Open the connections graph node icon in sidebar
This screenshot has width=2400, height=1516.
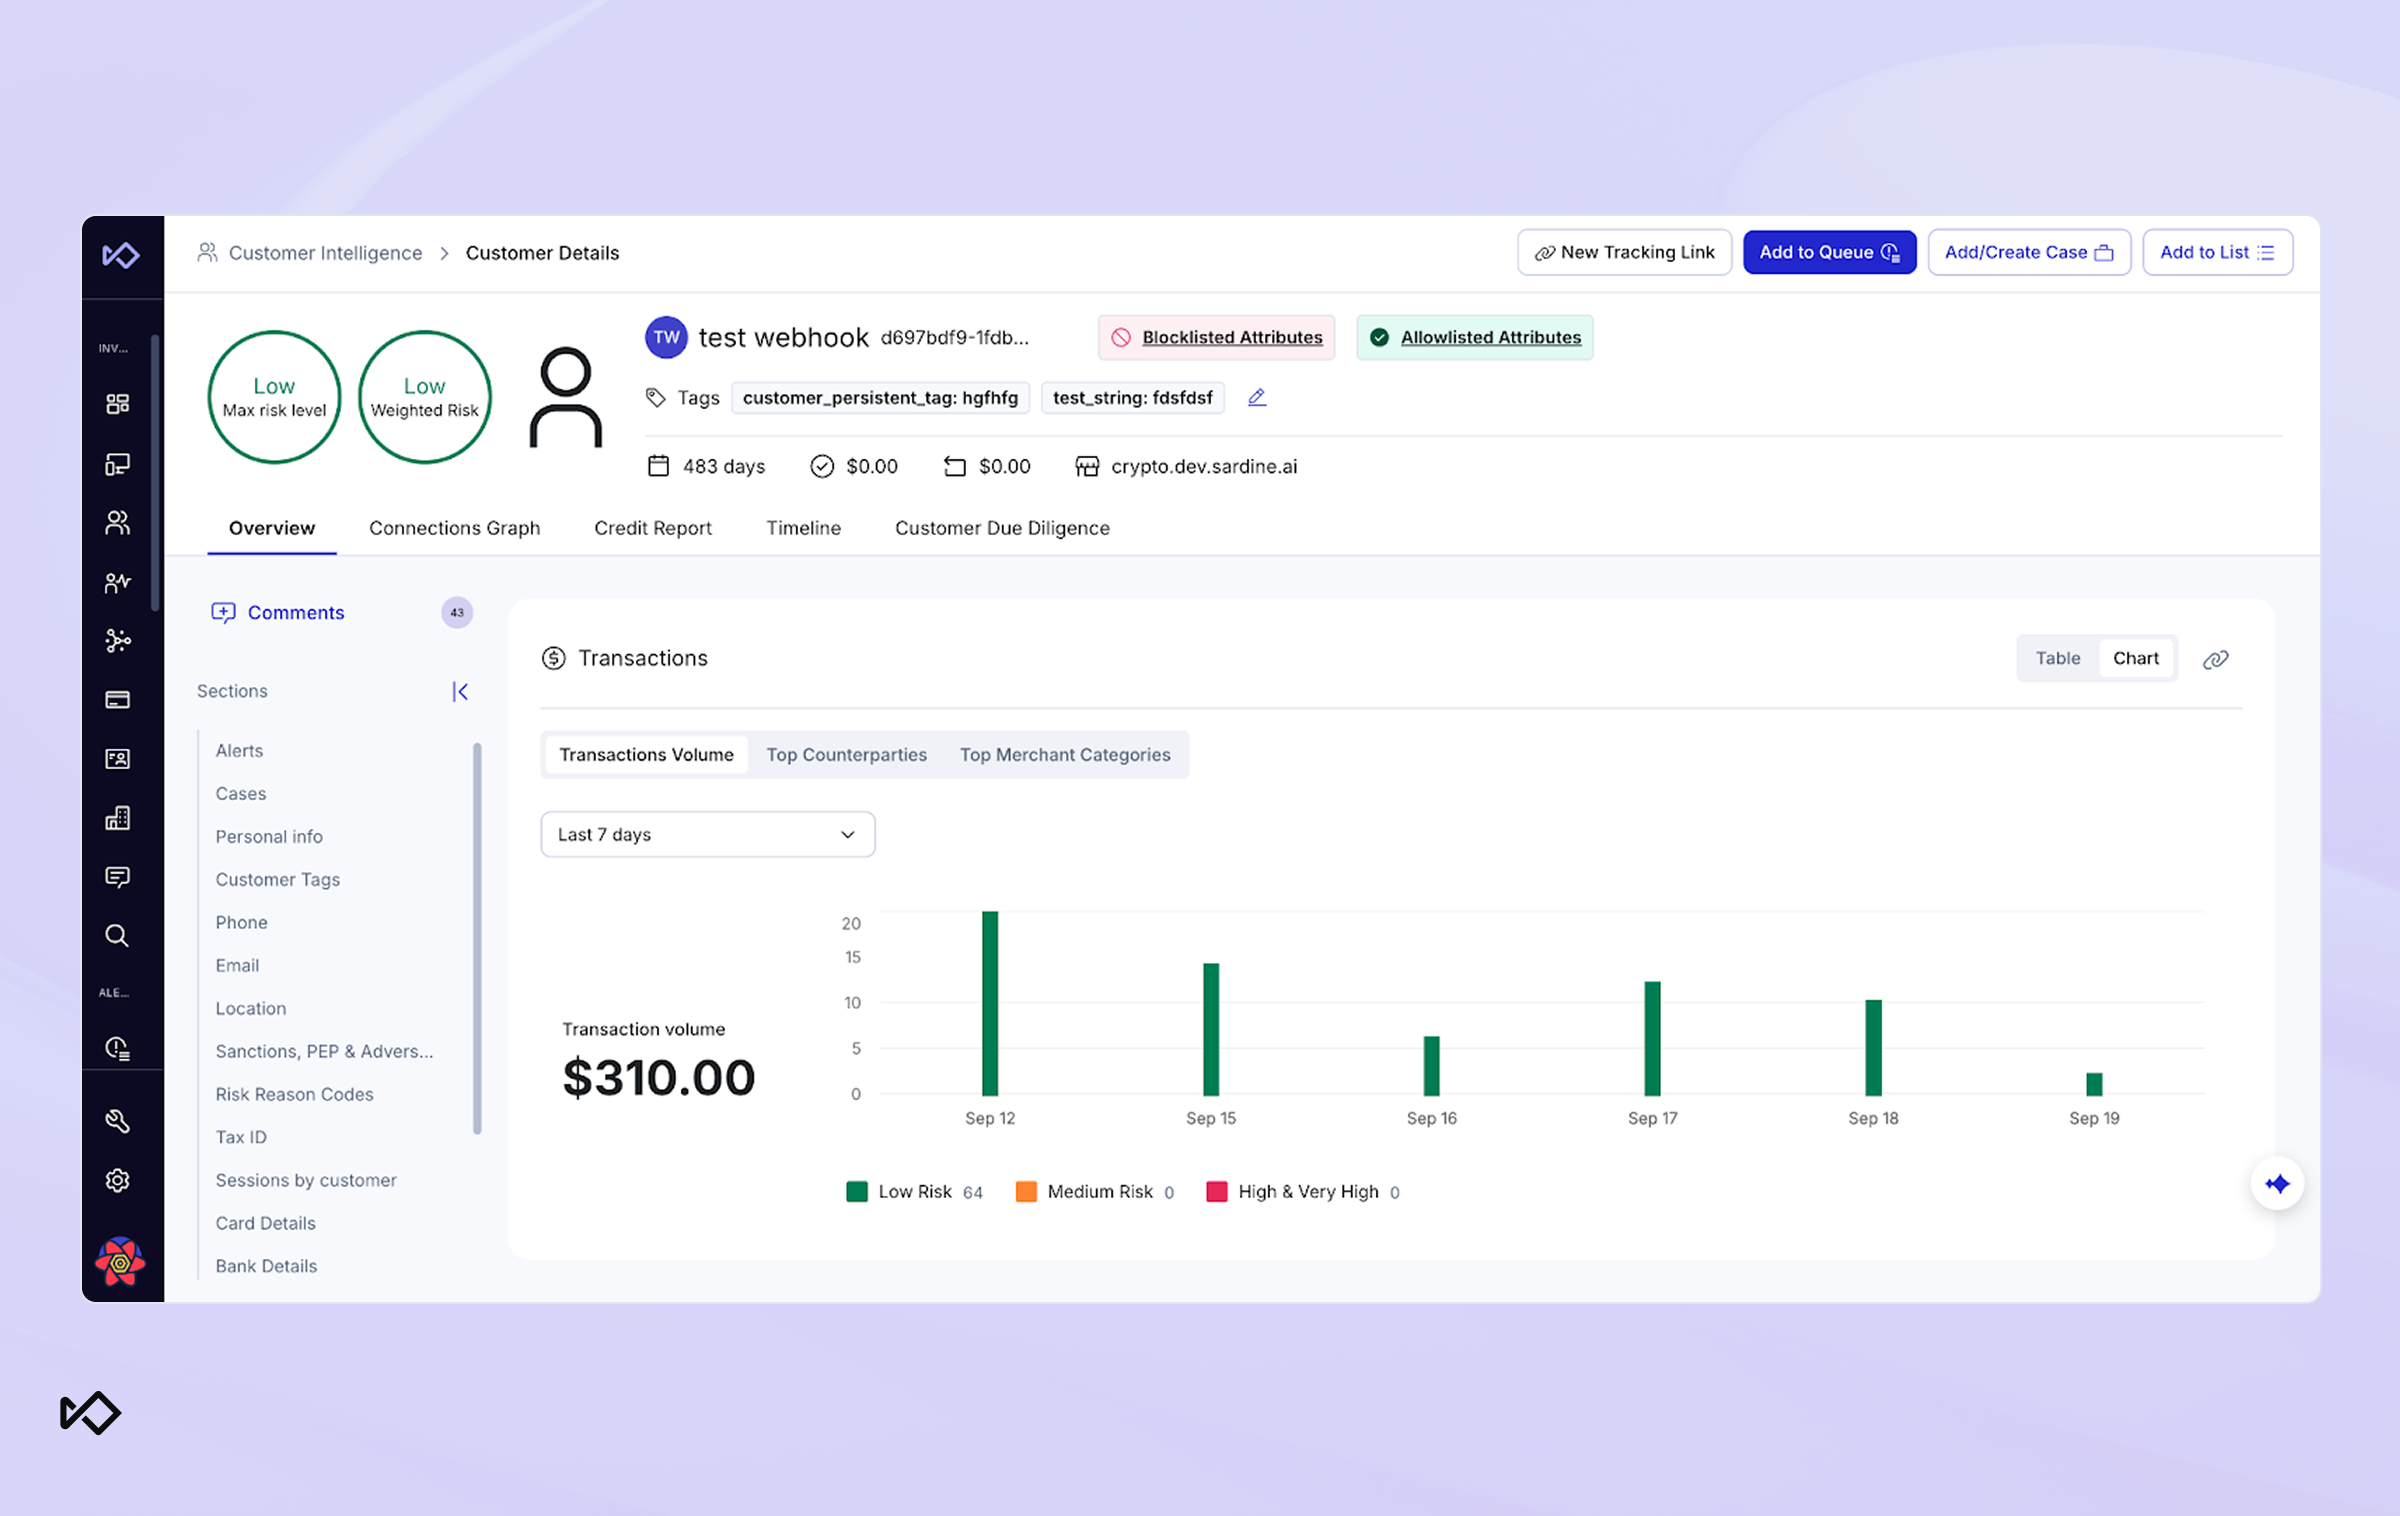pyautogui.click(x=117, y=641)
